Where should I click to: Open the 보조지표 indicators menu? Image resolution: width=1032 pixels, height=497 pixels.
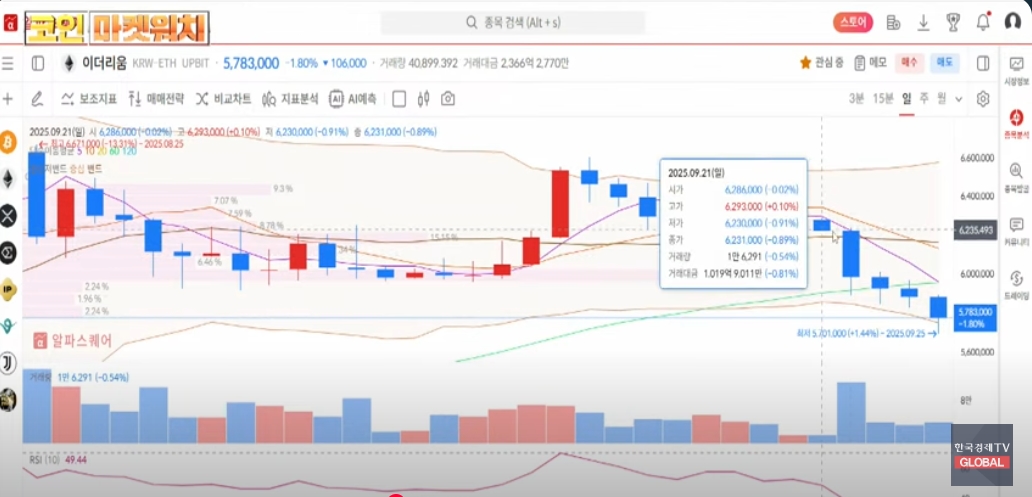(89, 99)
